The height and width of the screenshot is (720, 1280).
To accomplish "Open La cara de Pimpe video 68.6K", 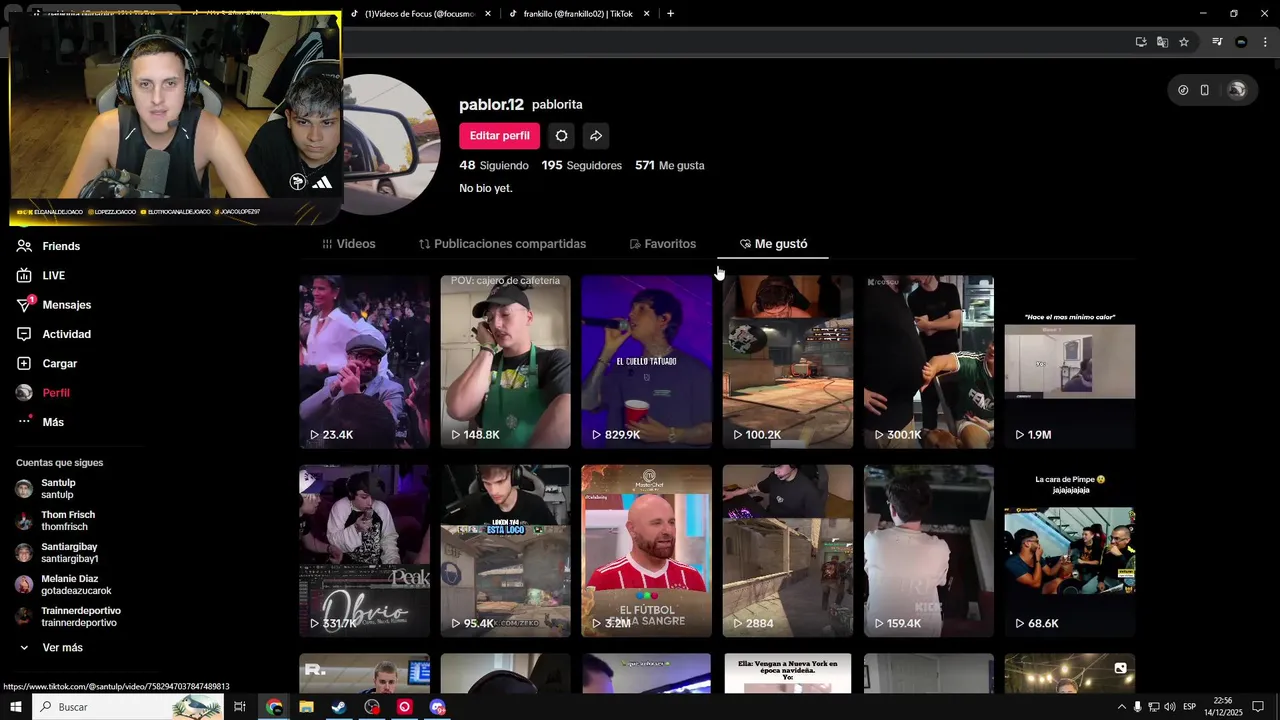I will 1069,551.
